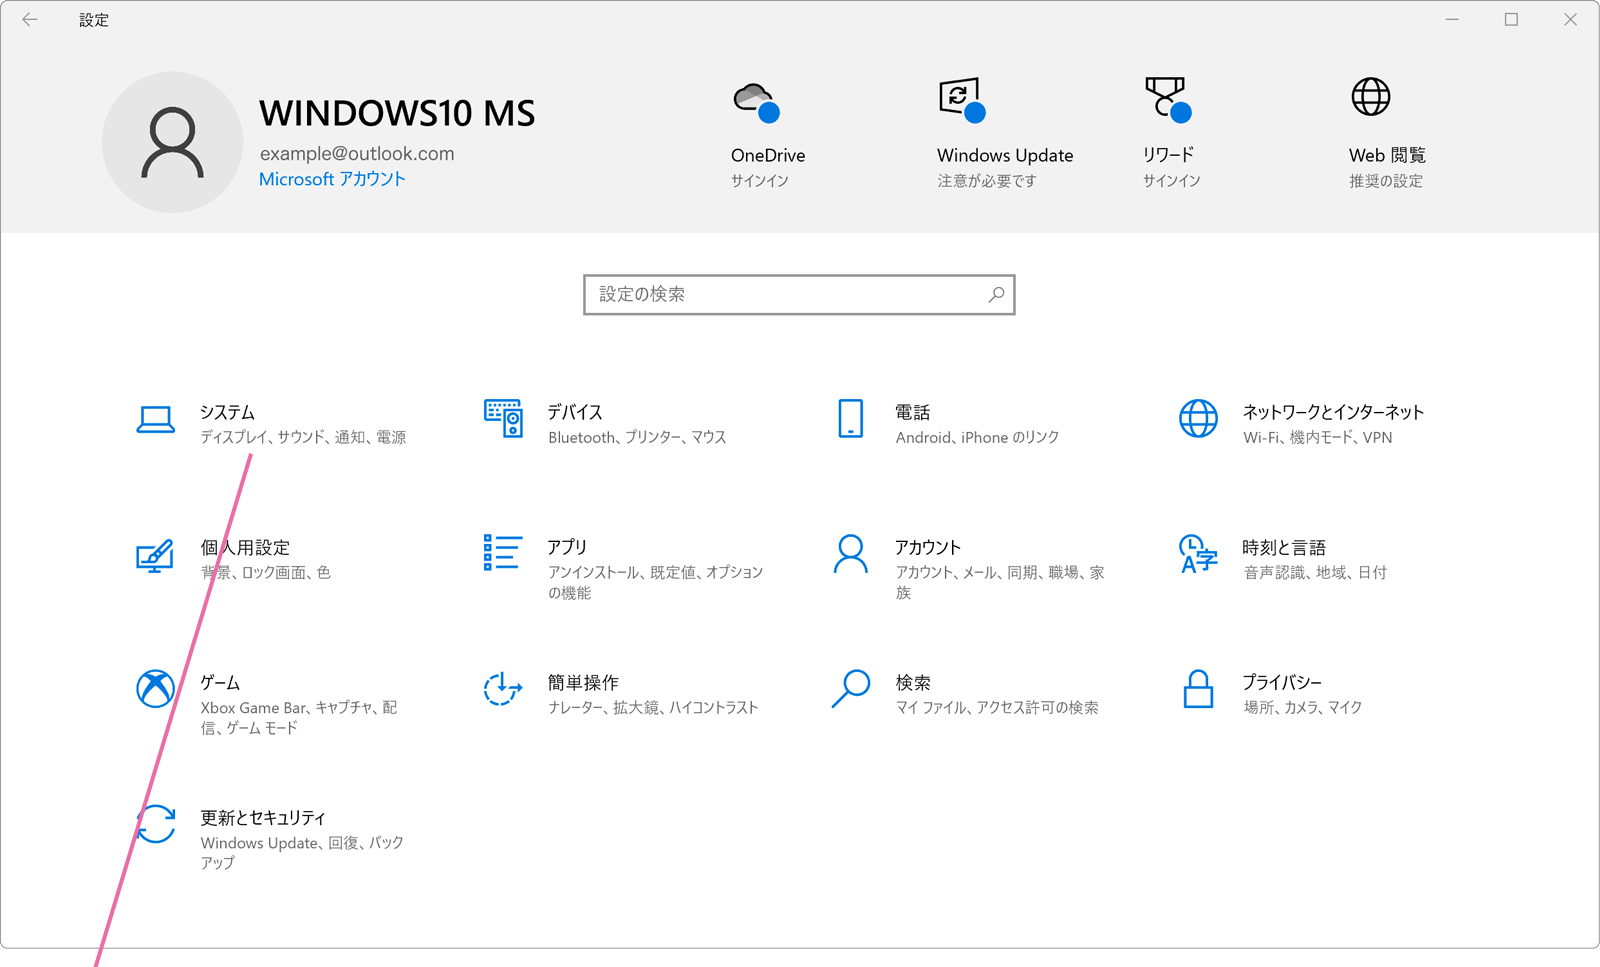Click the Bluetooth、プリンター、マウス description
Viewport: 1600px width, 967px height.
637,437
